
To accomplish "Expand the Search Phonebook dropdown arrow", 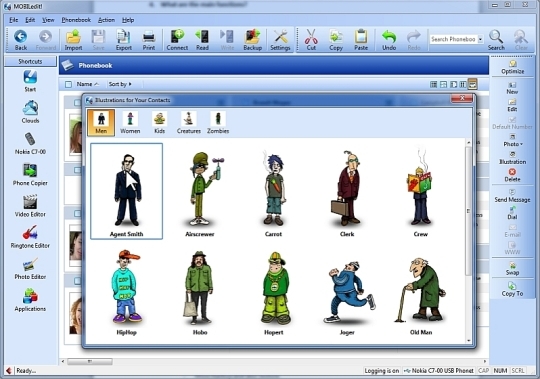I will [x=480, y=39].
